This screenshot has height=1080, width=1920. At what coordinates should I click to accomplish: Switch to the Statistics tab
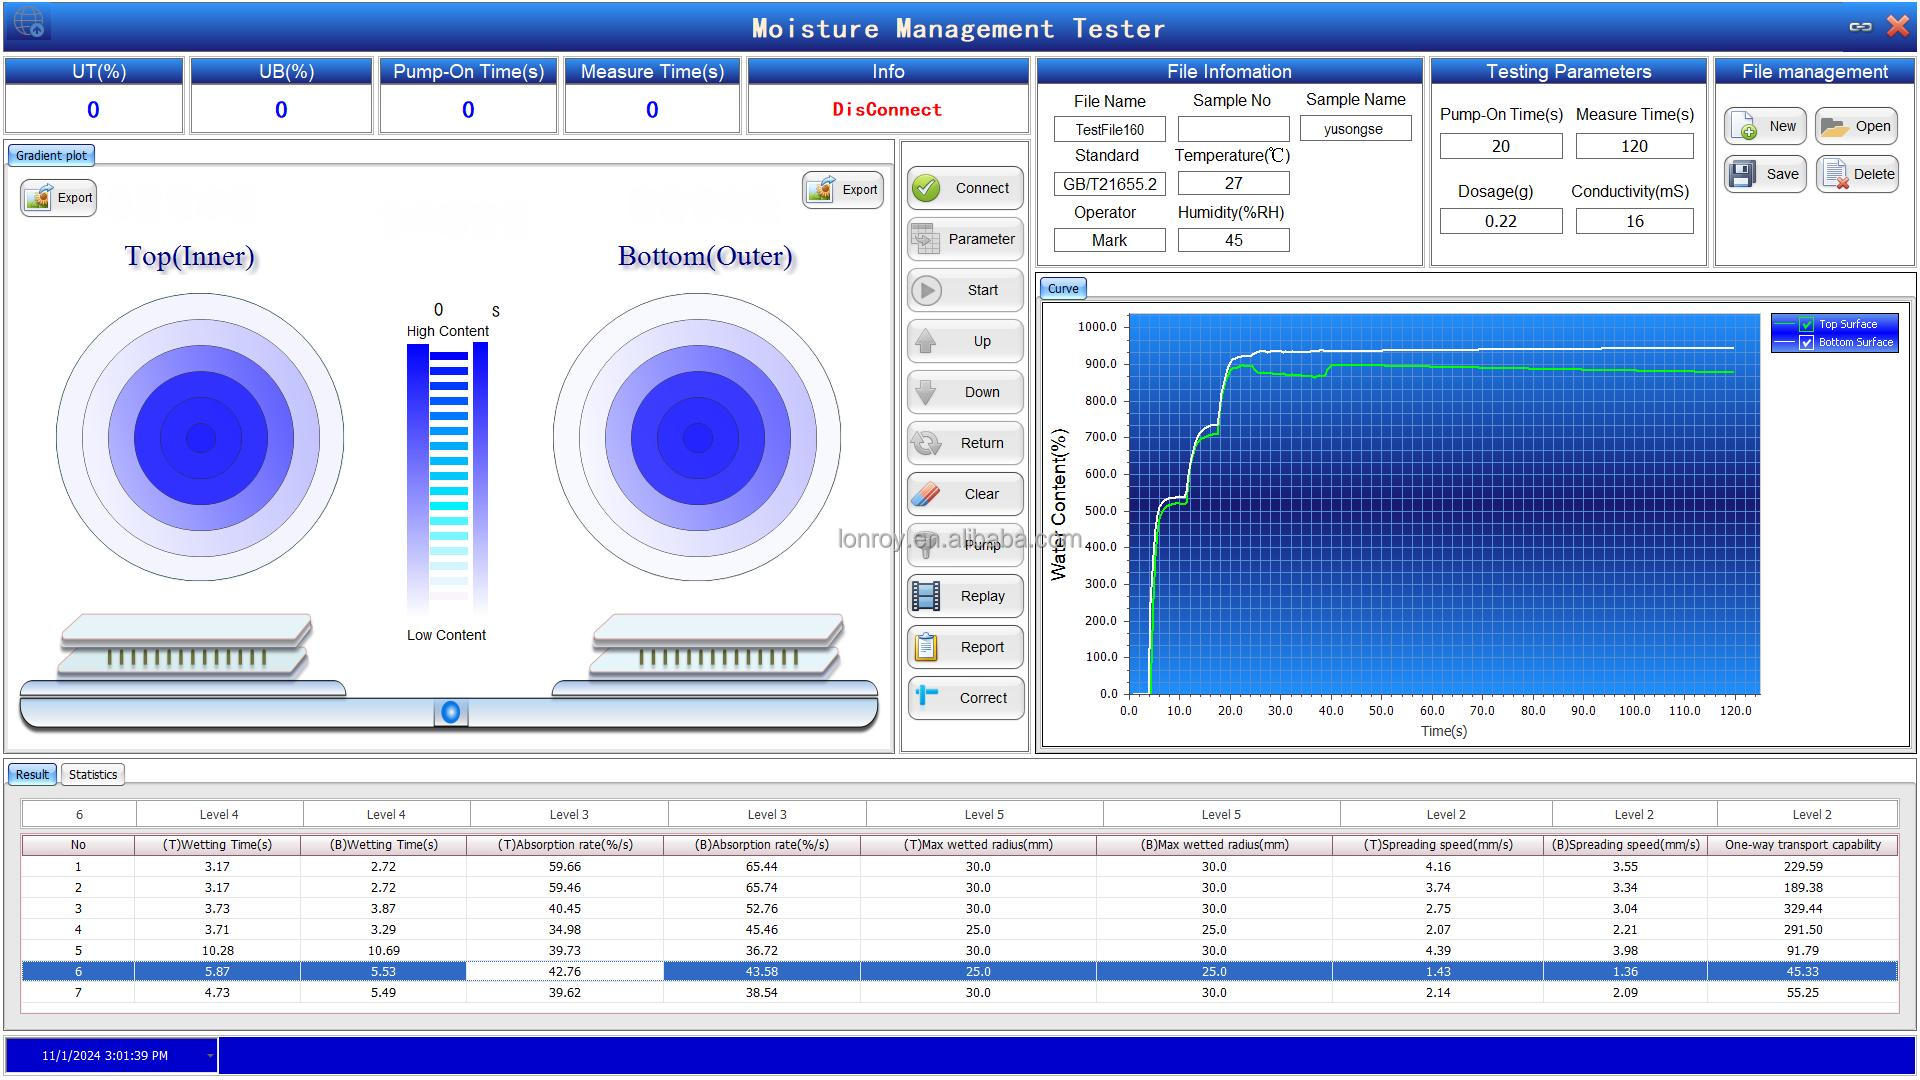pos(93,774)
